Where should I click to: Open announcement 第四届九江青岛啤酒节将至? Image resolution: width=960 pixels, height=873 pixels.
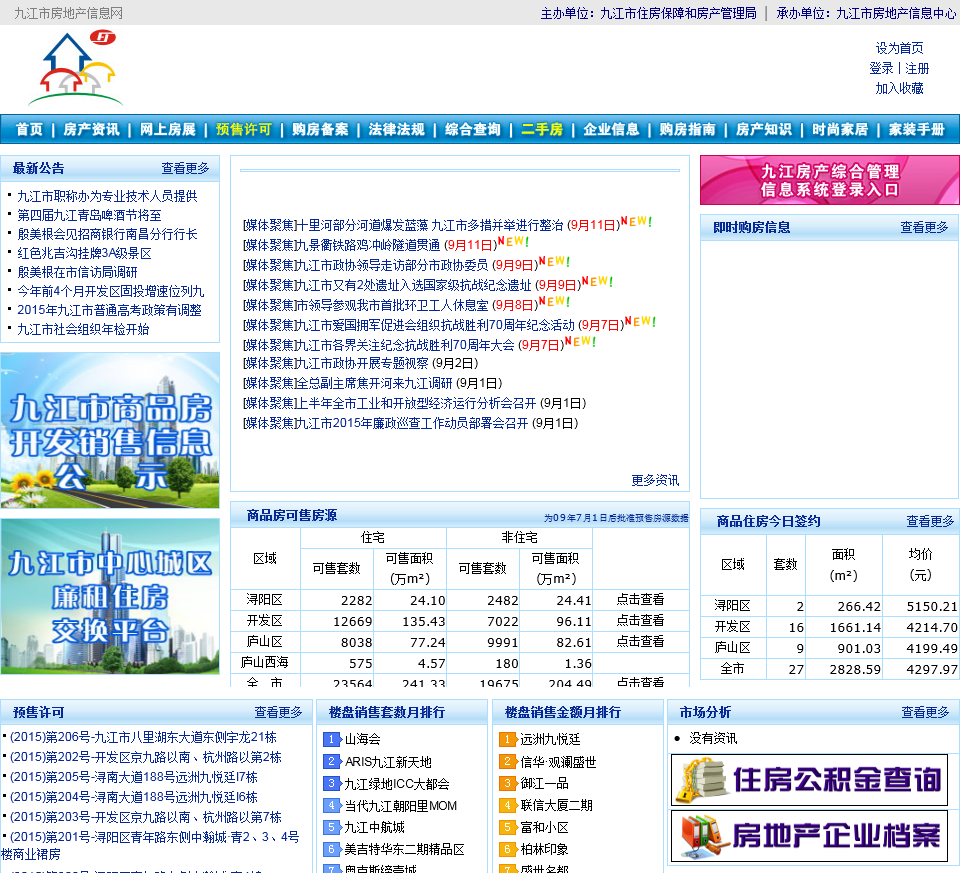[89, 215]
